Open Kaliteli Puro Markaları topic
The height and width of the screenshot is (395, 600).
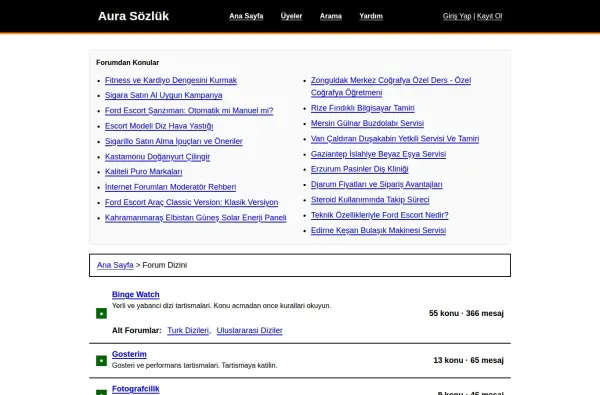[143, 171]
